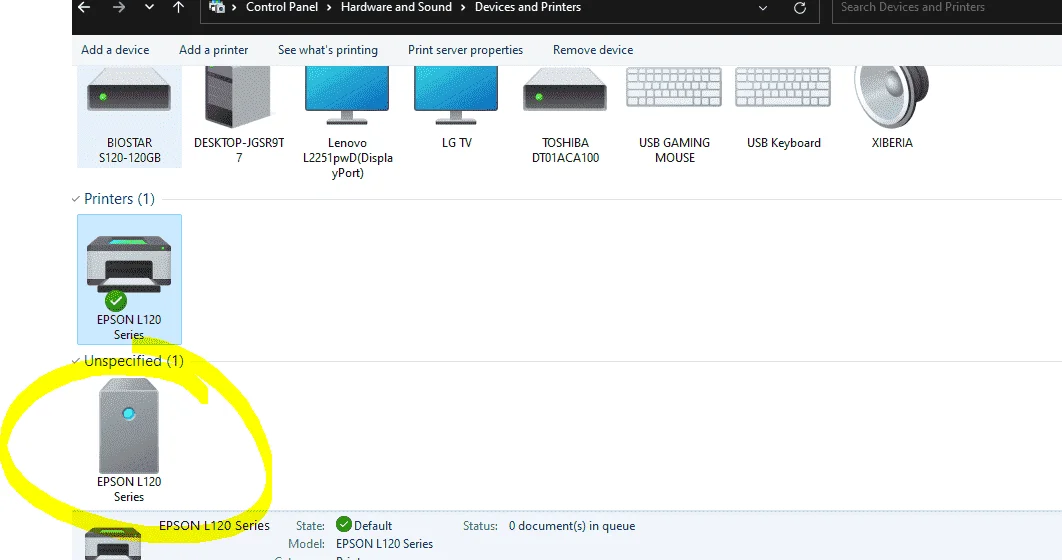Click Remove device
The width and height of the screenshot is (1062, 560).
pos(593,50)
